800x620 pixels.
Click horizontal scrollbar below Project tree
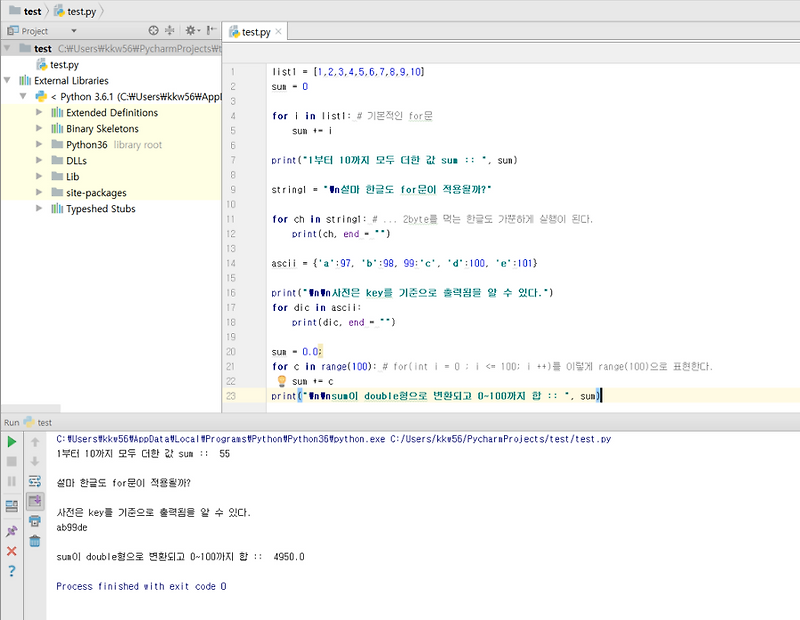(x=31, y=408)
